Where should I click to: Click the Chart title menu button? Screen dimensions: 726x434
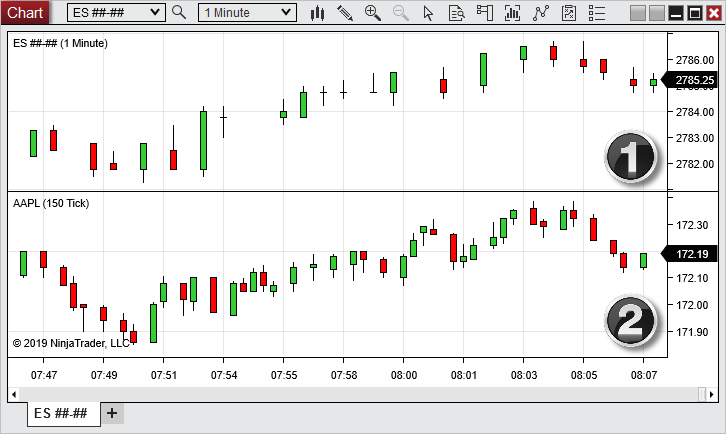[x=25, y=13]
